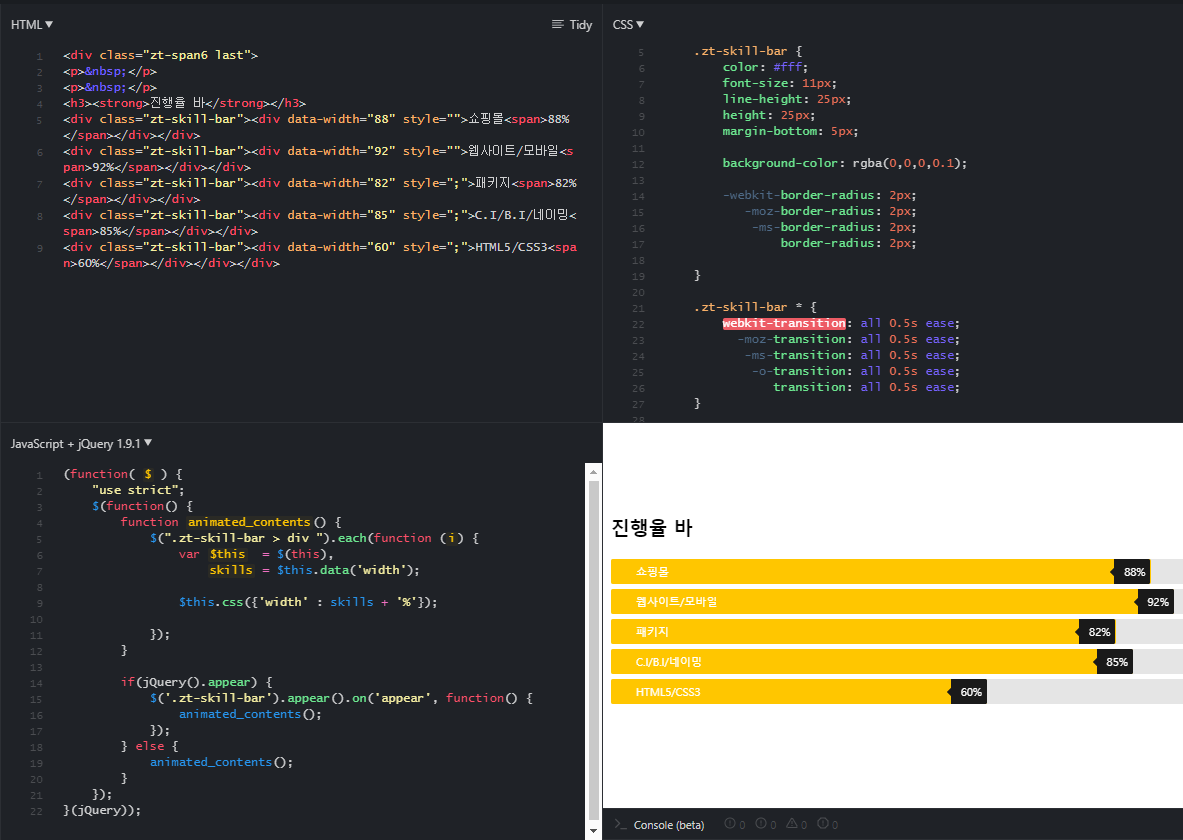This screenshot has height=840, width=1183.
Task: Click the 88% tooltip badge
Action: click(x=1134, y=572)
